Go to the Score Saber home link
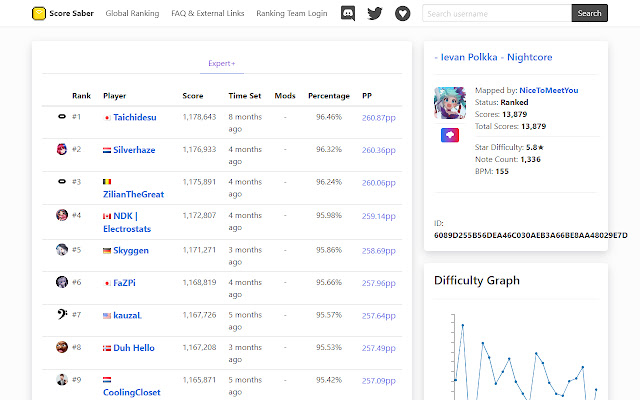 click(x=63, y=13)
